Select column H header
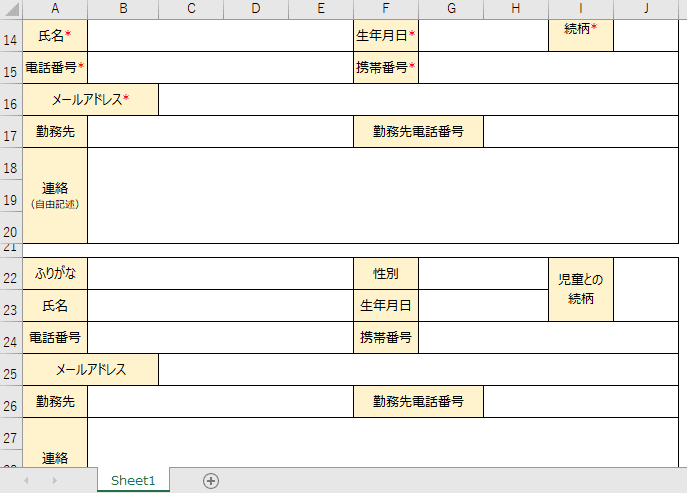687x493 pixels. [x=516, y=9]
